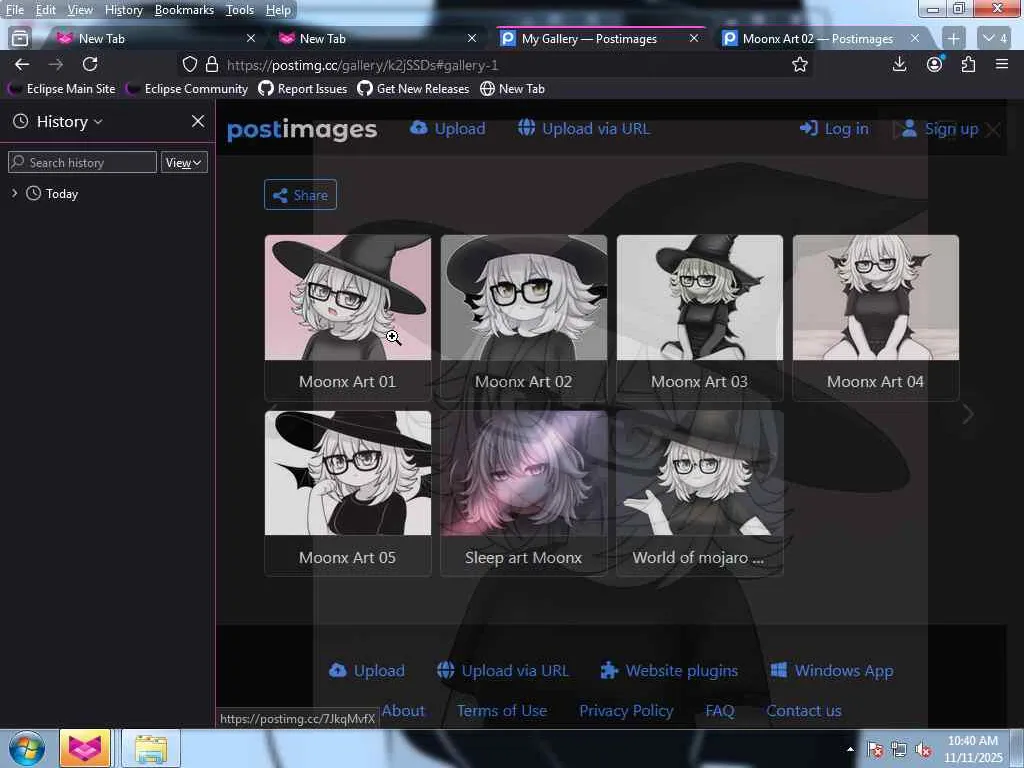Open a new tab with plus button

953,39
